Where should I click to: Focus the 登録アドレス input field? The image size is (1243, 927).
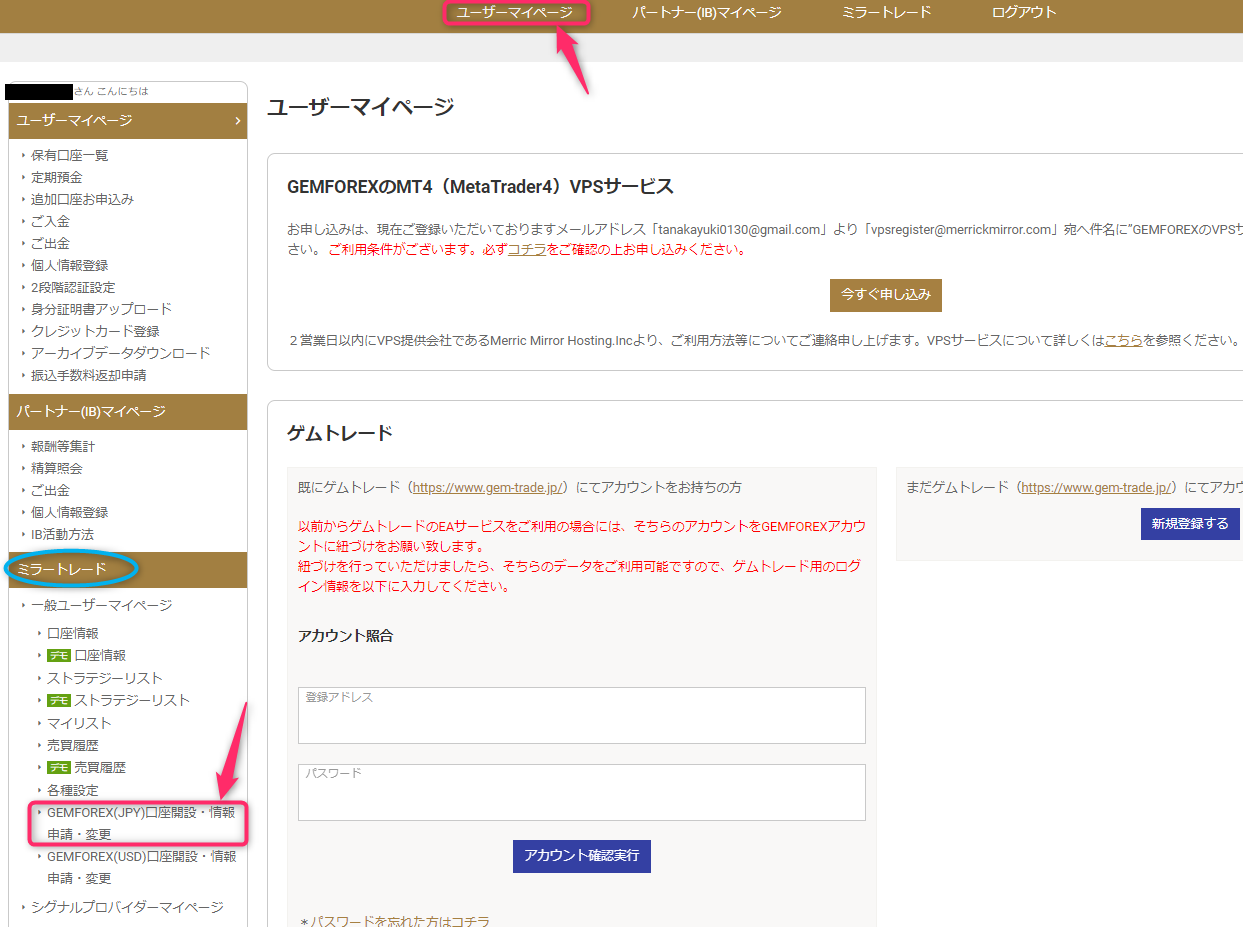pyautogui.click(x=582, y=715)
